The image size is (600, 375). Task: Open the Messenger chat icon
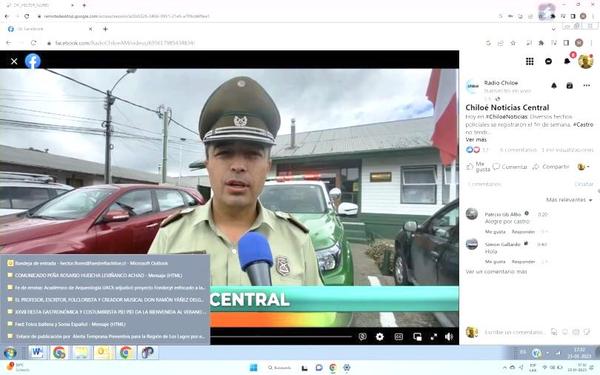pos(548,61)
